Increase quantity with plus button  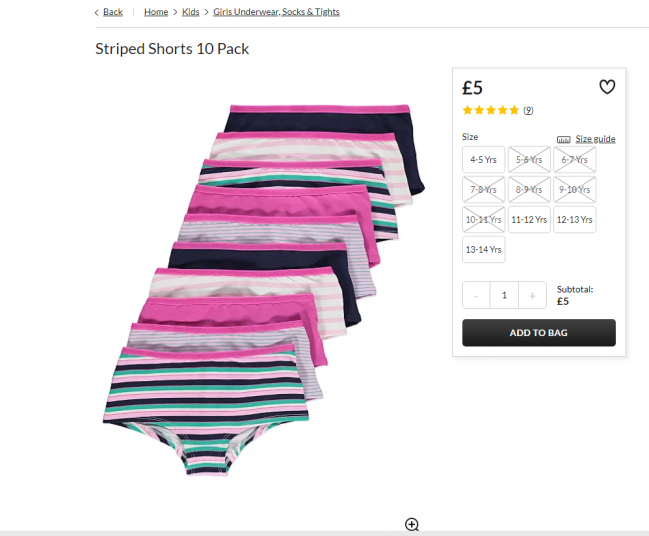tap(532, 295)
